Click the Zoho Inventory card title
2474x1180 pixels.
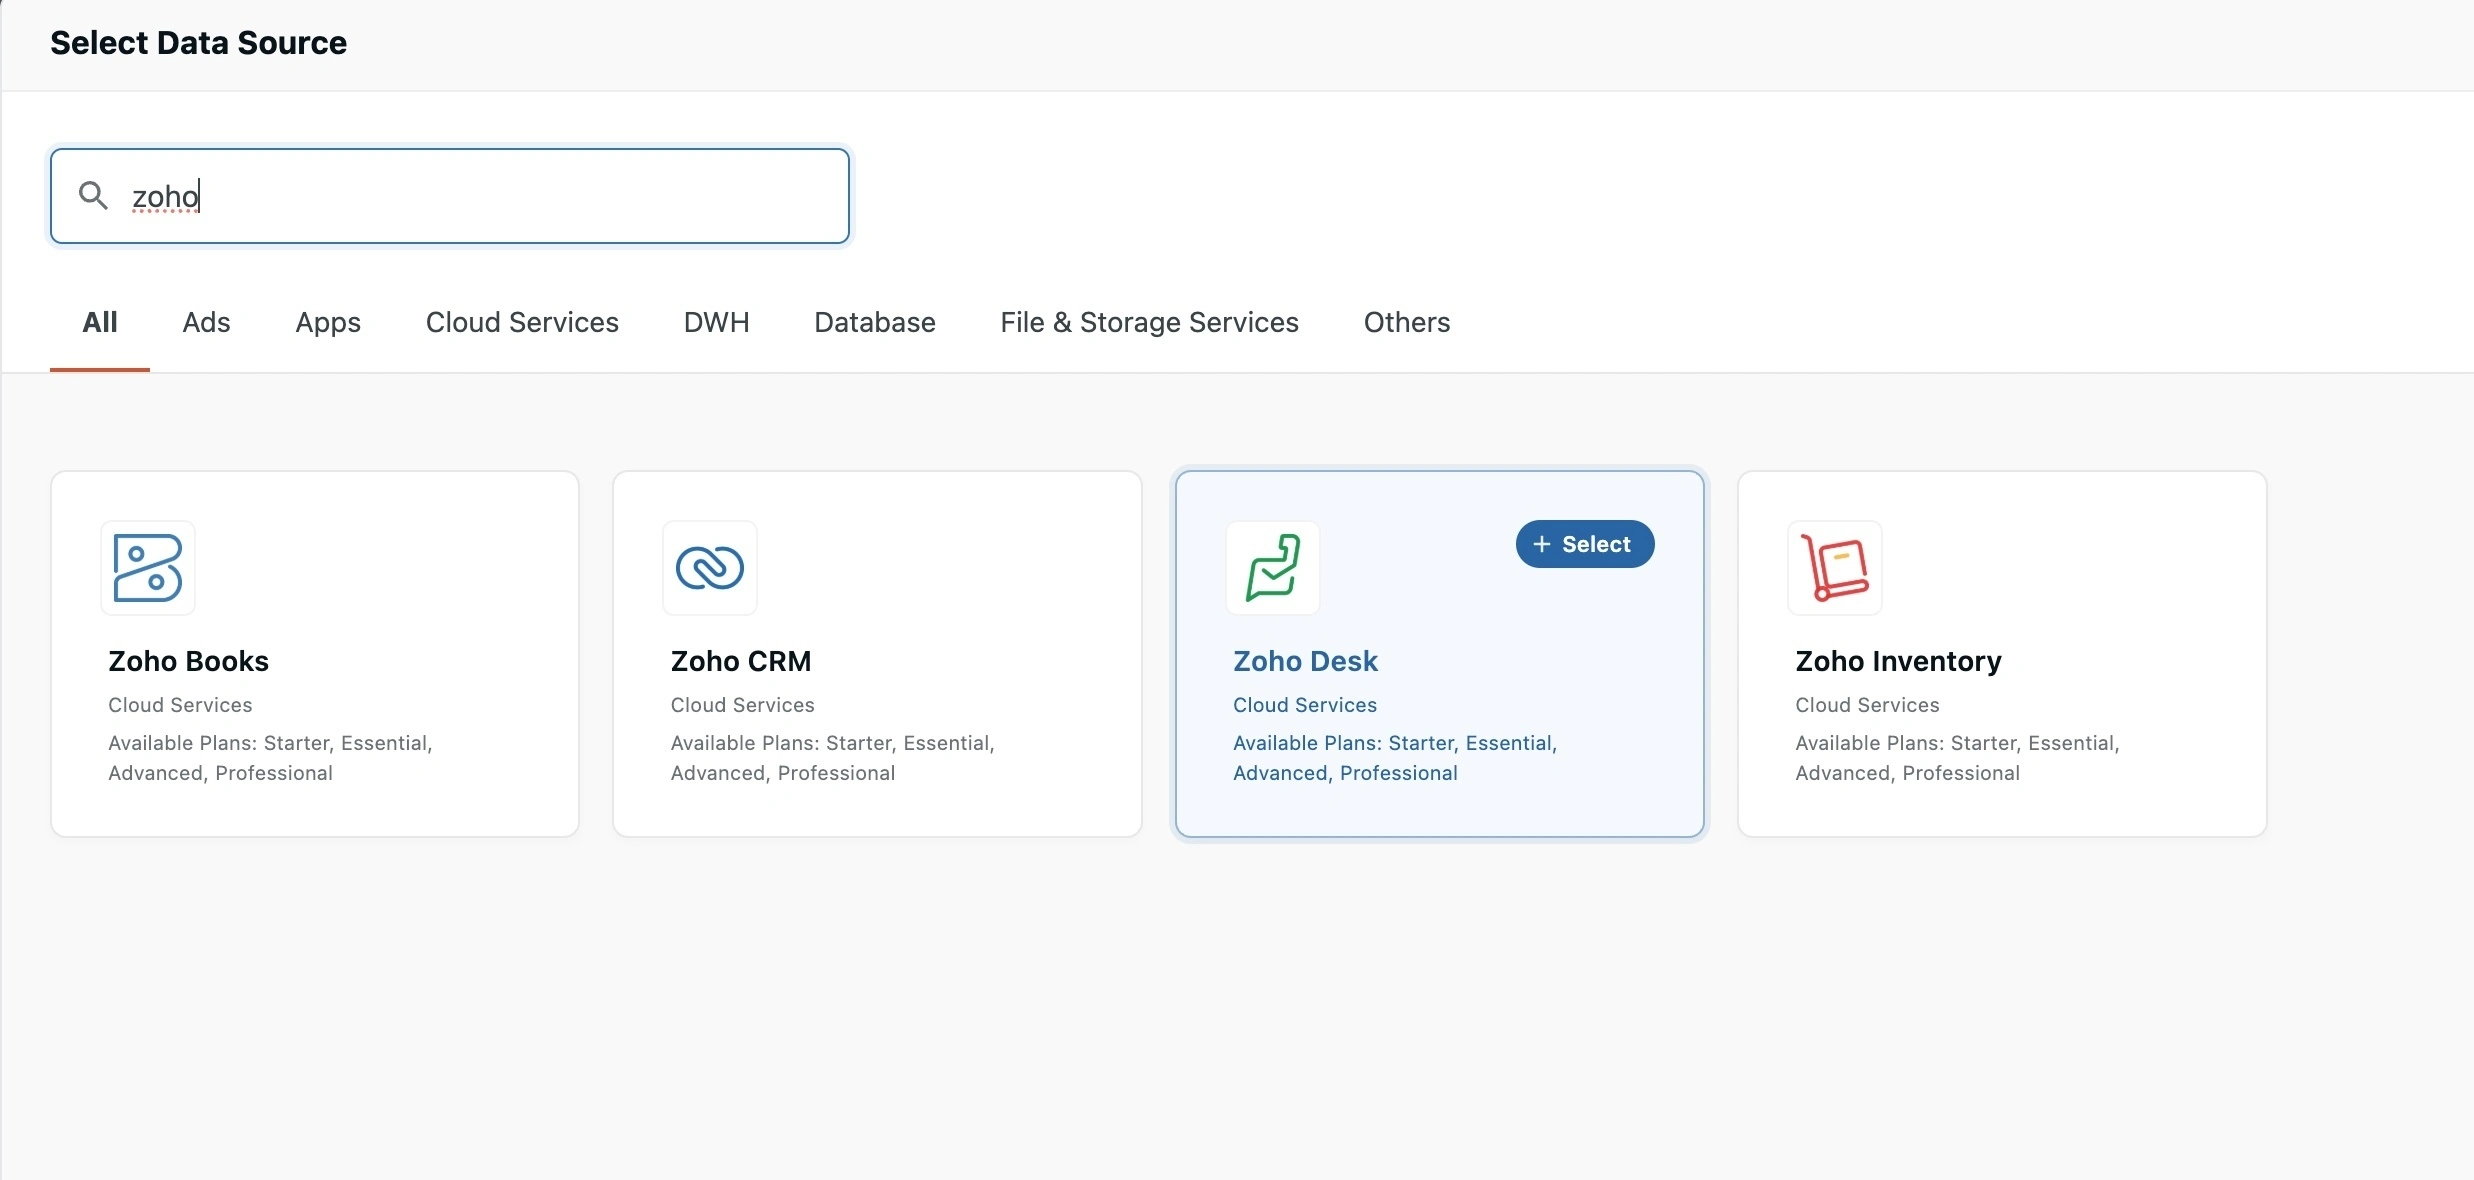1898,661
